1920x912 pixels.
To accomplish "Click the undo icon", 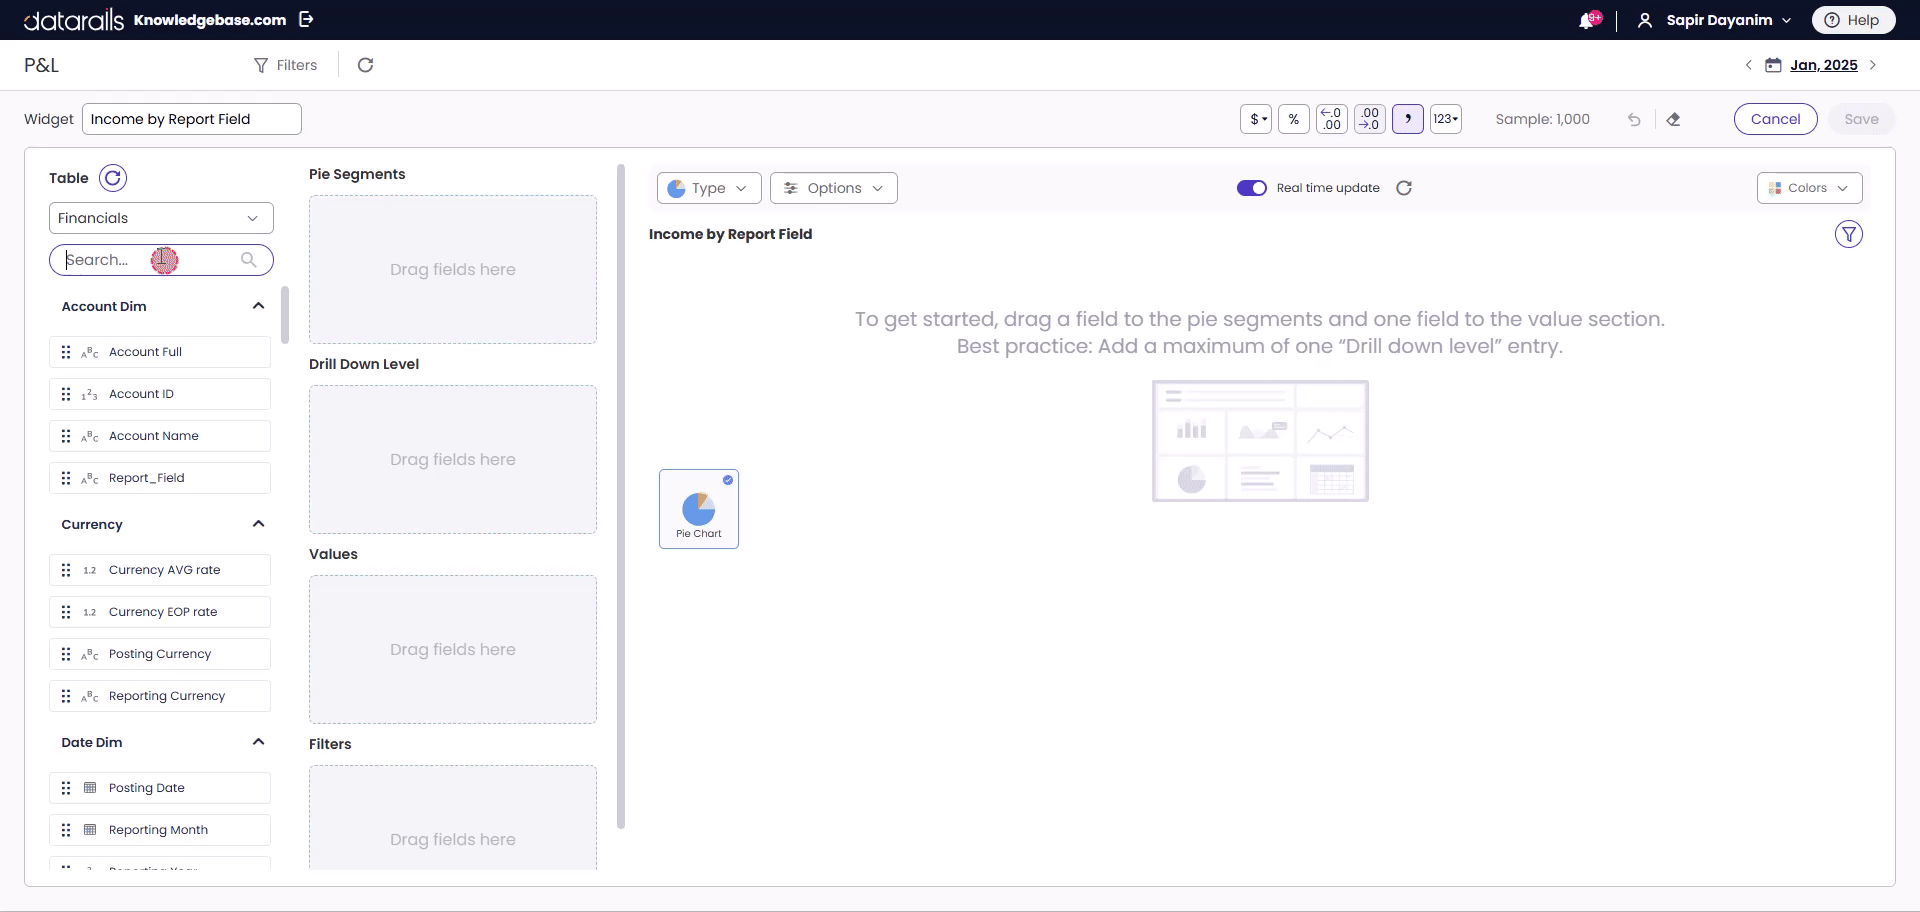I will 1634,119.
